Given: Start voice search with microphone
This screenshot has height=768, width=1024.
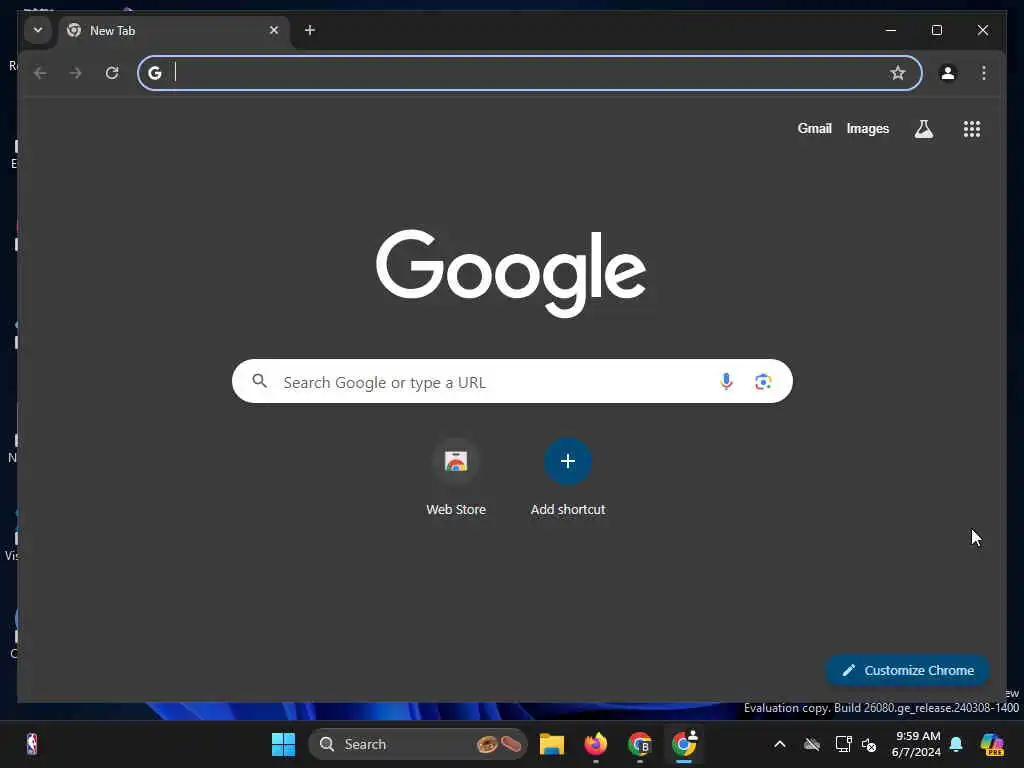Looking at the screenshot, I should tap(726, 381).
